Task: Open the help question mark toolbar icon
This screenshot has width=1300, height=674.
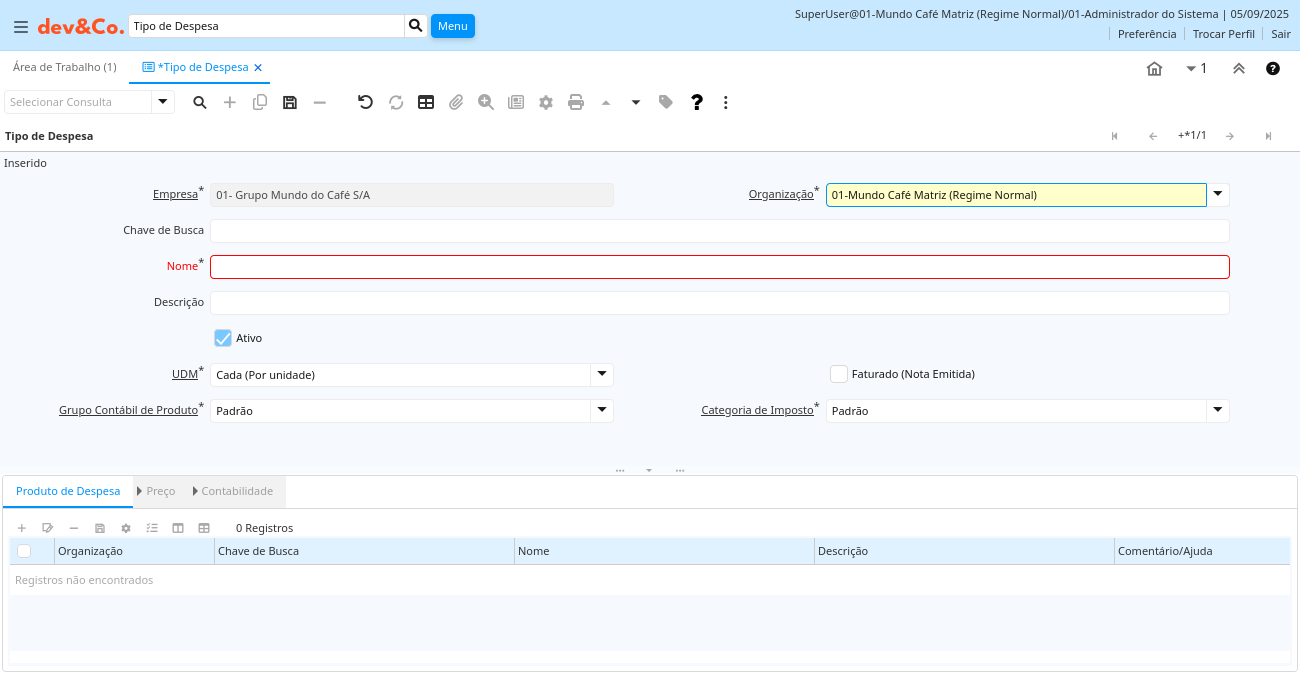Action: pyautogui.click(x=697, y=102)
